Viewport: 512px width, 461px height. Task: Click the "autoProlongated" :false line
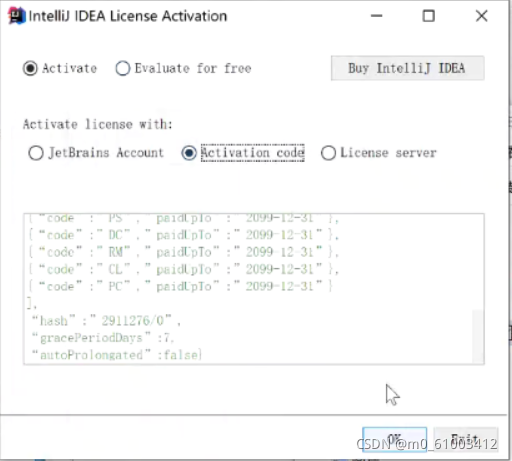[117, 355]
